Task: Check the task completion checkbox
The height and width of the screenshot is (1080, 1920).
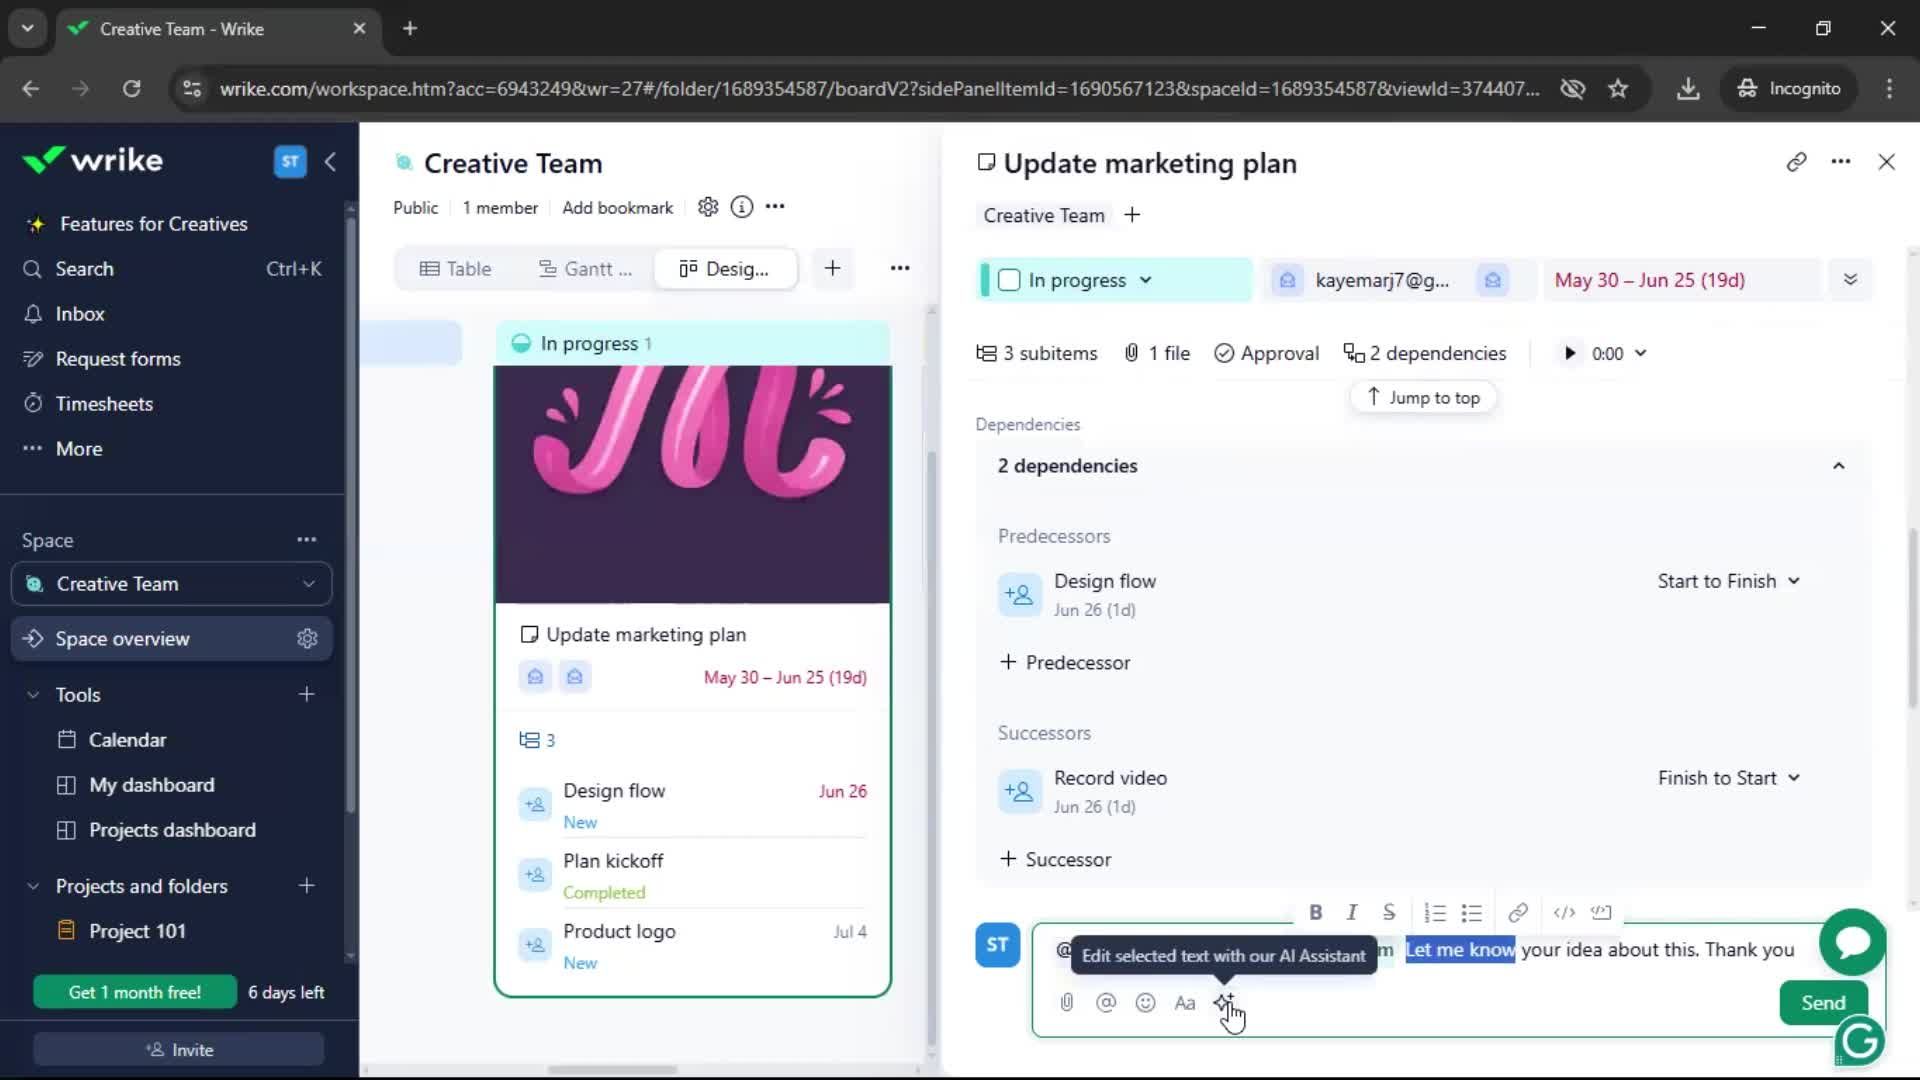Action: [1009, 280]
